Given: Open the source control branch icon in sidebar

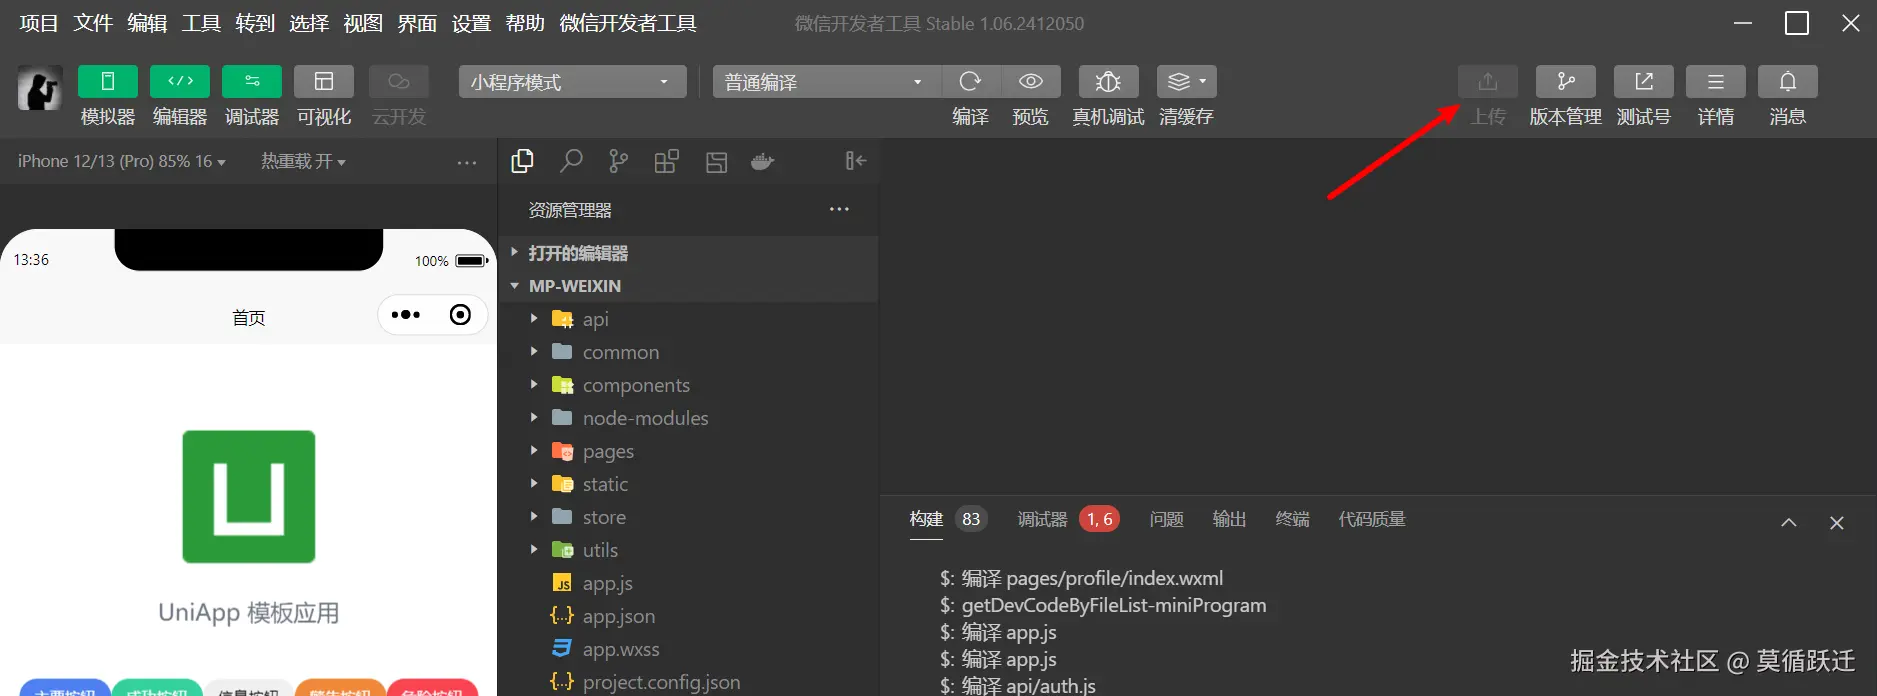Looking at the screenshot, I should (x=619, y=161).
